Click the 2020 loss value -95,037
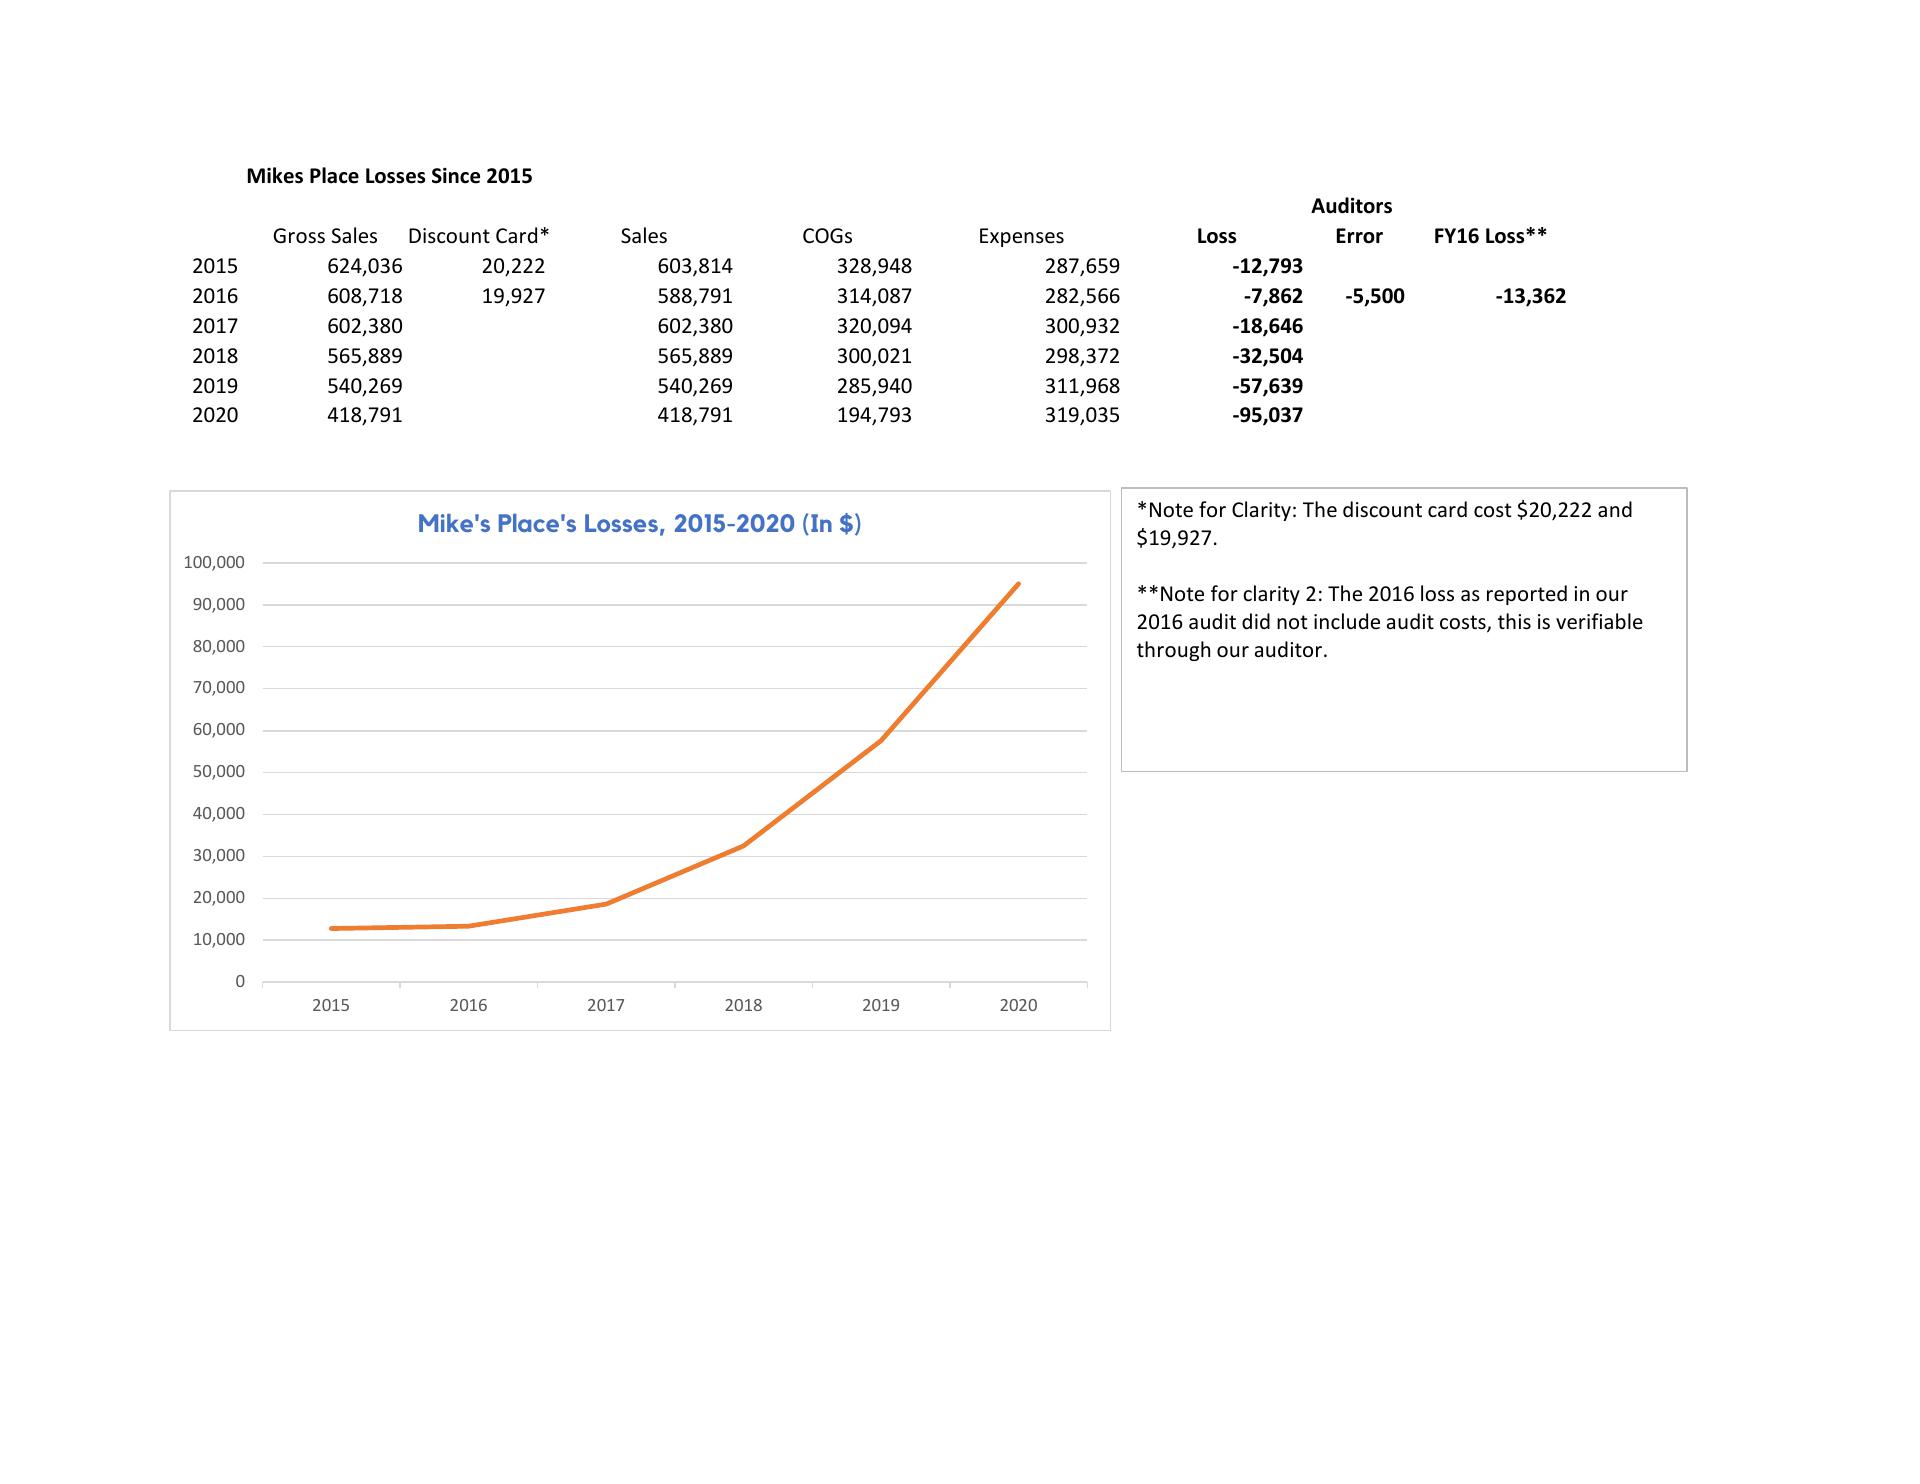1920x1484 pixels. click(1267, 415)
